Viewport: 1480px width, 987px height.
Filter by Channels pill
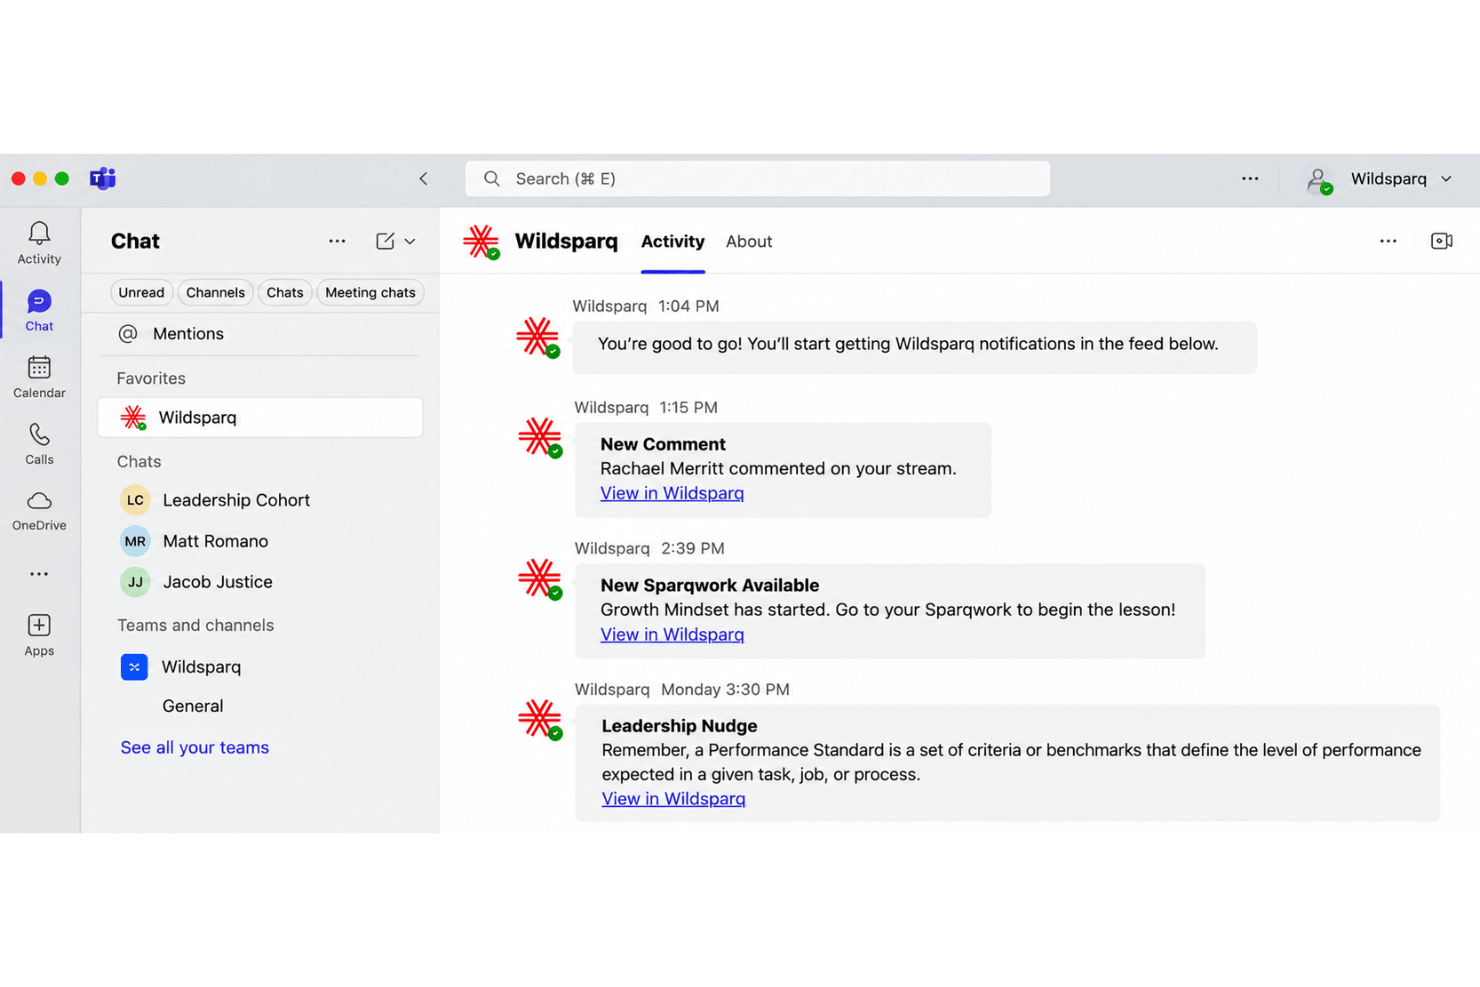(x=215, y=293)
